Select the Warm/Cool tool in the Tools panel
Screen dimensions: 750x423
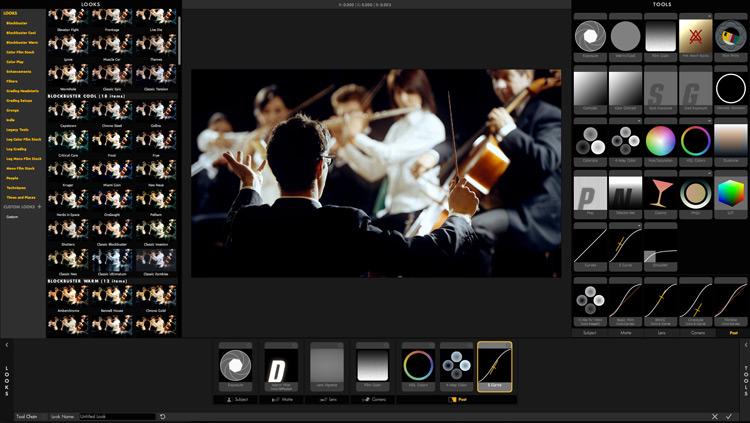[x=625, y=37]
